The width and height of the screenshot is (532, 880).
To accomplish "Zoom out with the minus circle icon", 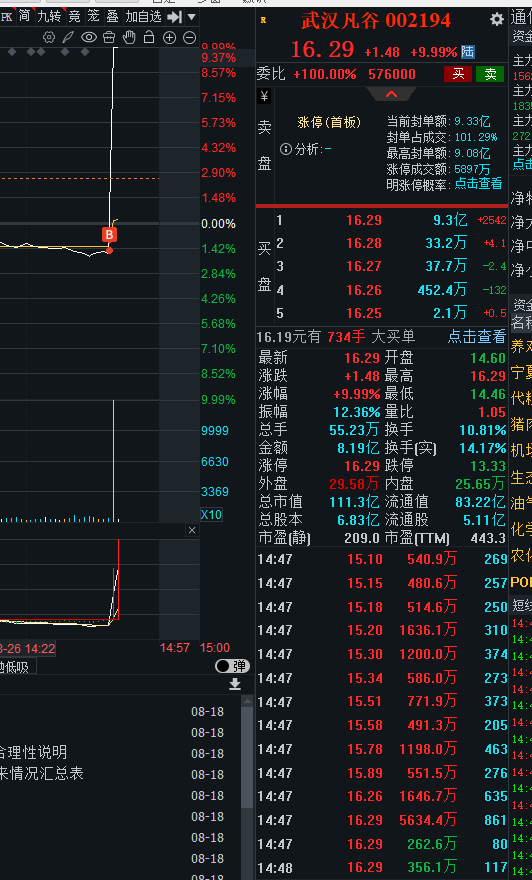I will point(190,38).
